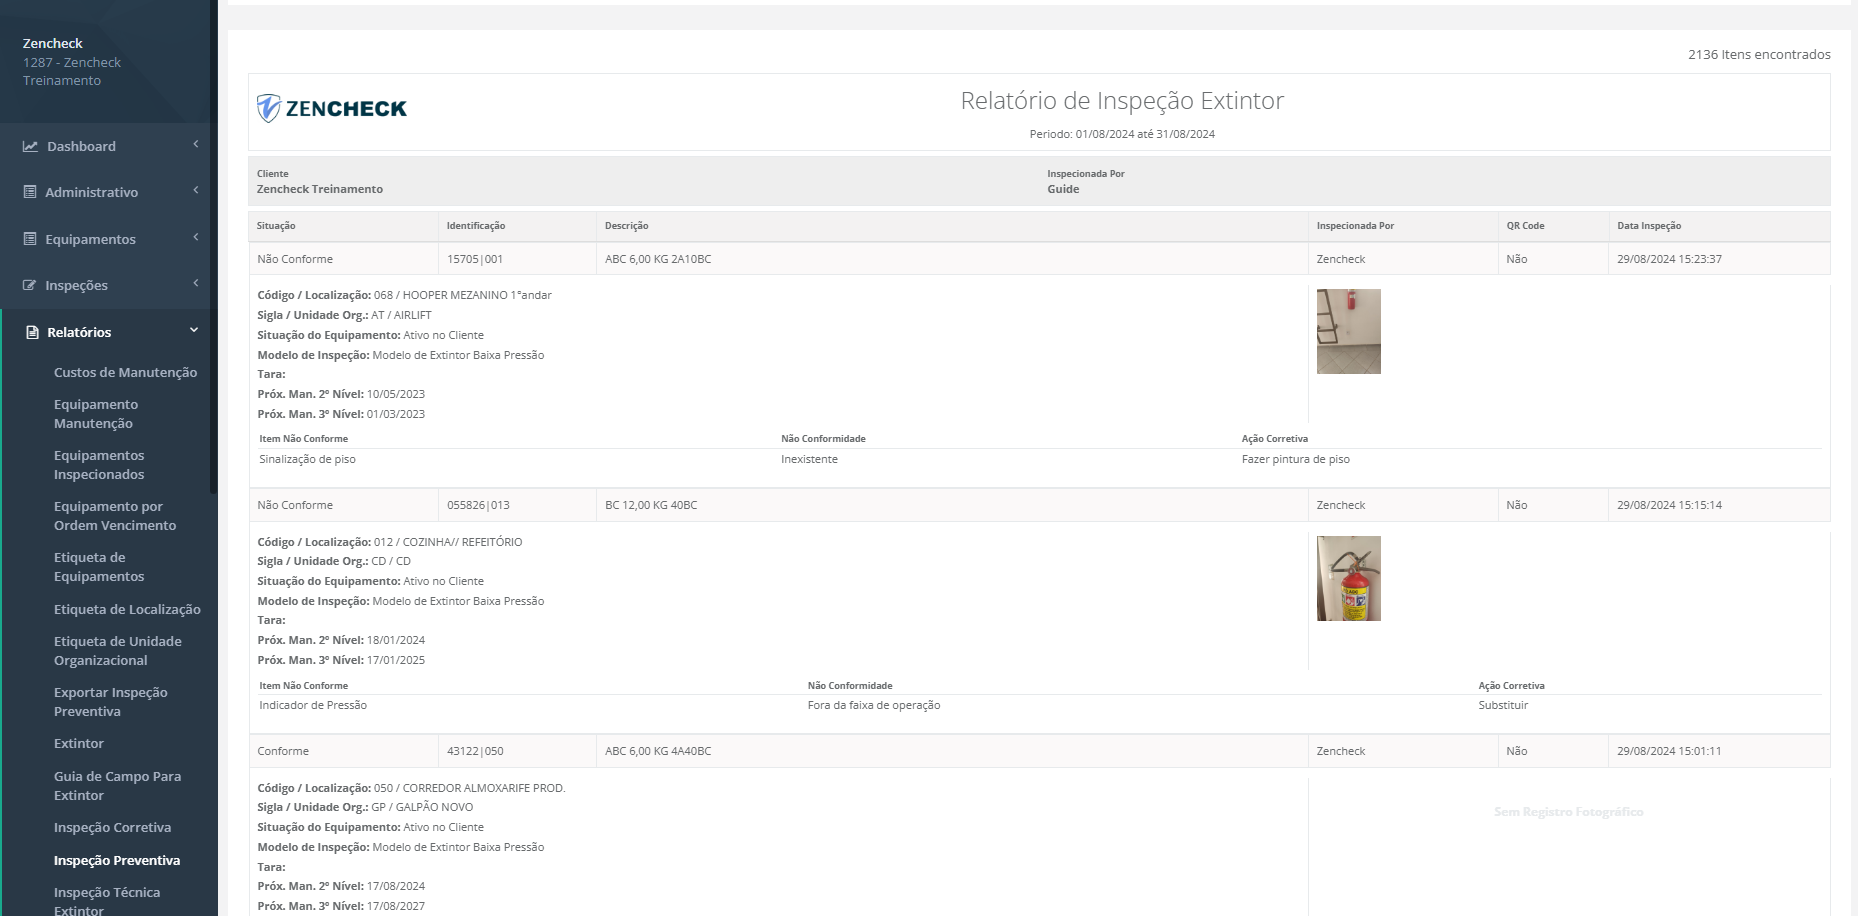Viewport: 1858px width, 916px height.
Task: Open Etiqueta de Localização report
Action: pyautogui.click(x=127, y=609)
